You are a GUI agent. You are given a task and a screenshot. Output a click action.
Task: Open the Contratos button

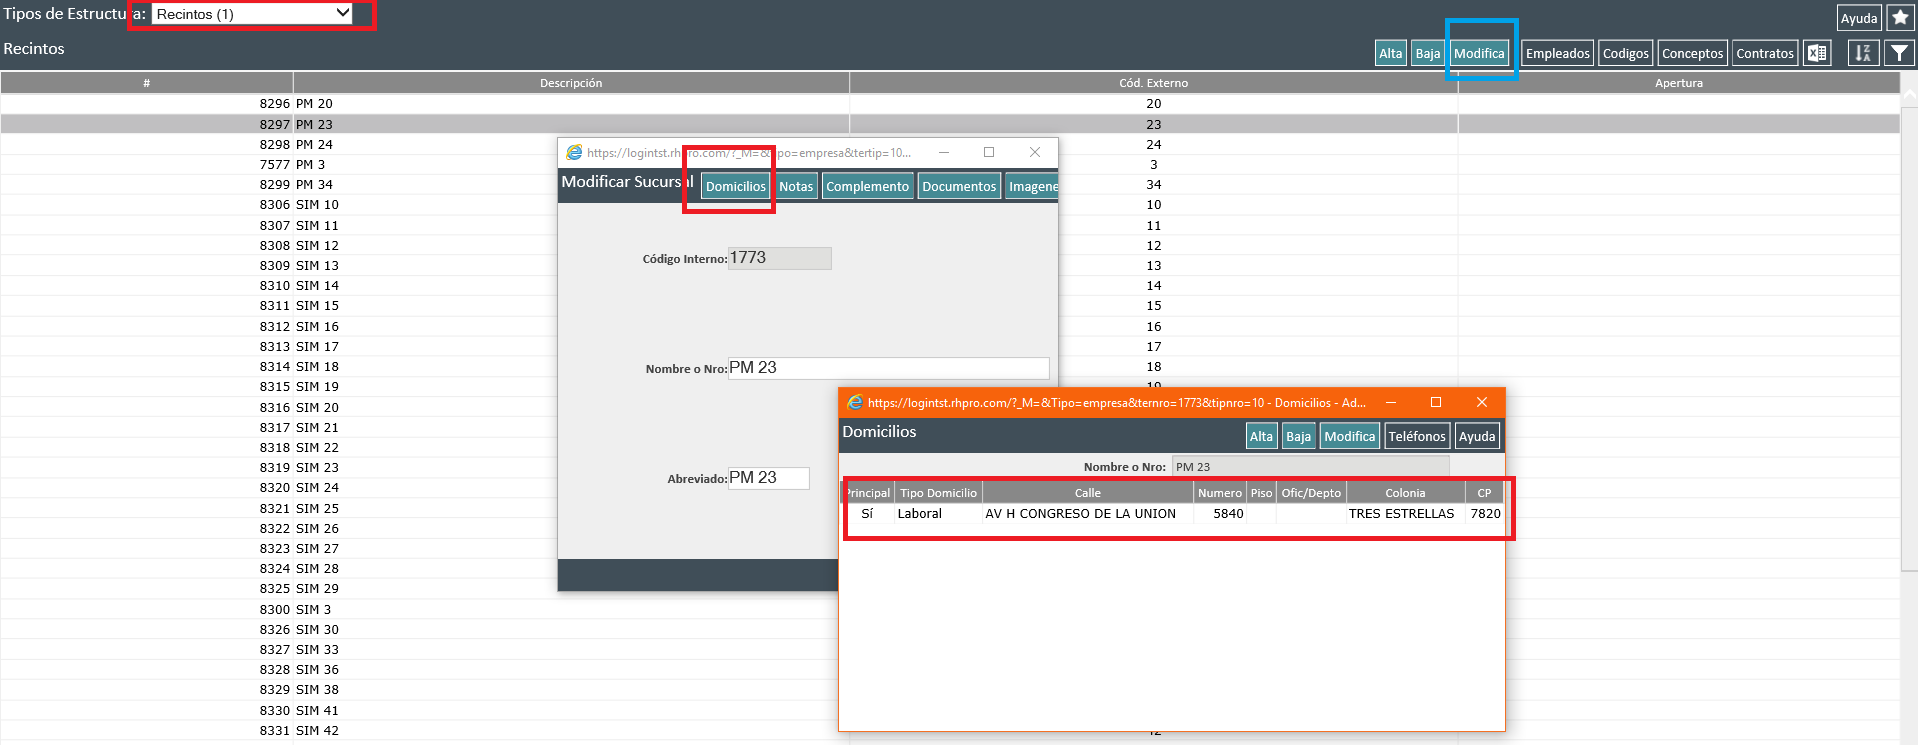tap(1765, 53)
